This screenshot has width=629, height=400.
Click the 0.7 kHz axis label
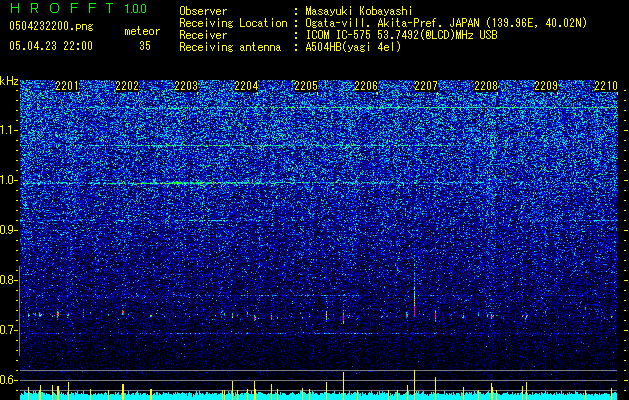(x=9, y=330)
